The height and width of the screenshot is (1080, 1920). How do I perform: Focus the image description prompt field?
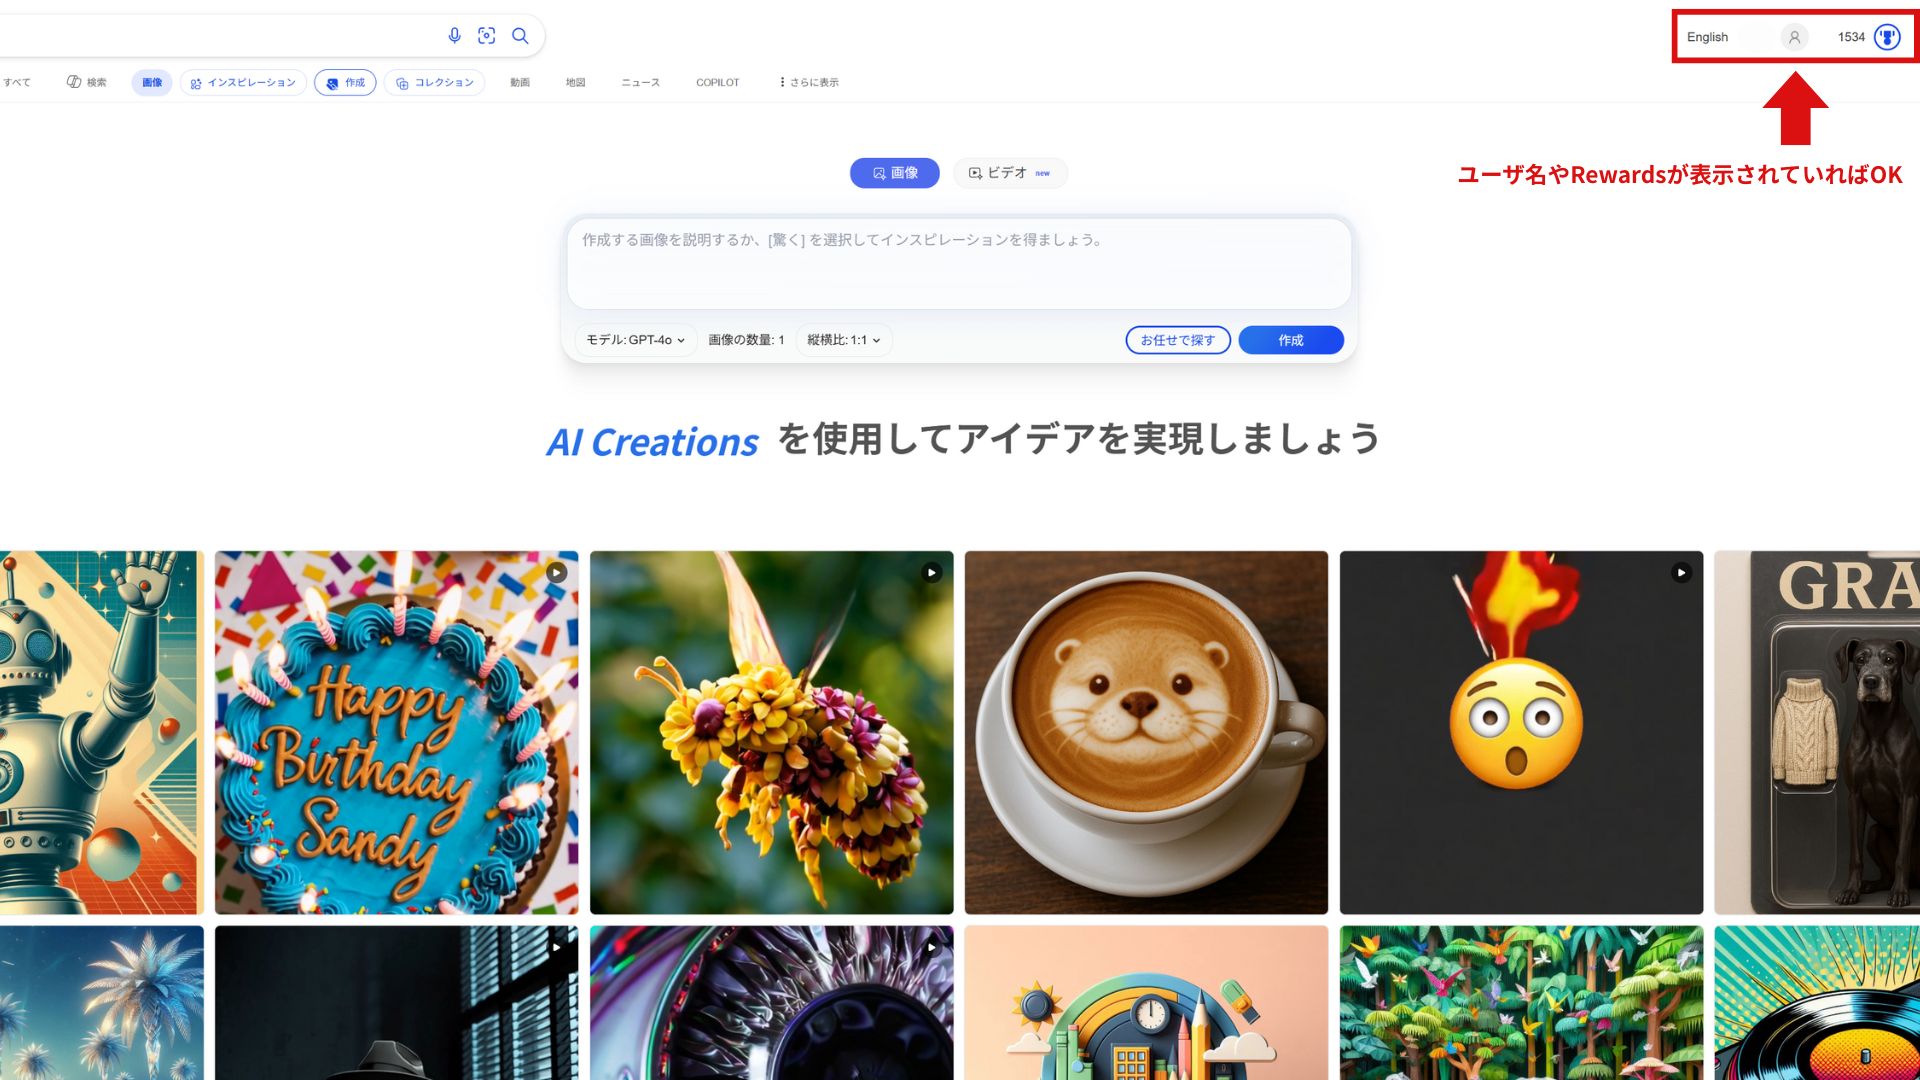coord(959,264)
